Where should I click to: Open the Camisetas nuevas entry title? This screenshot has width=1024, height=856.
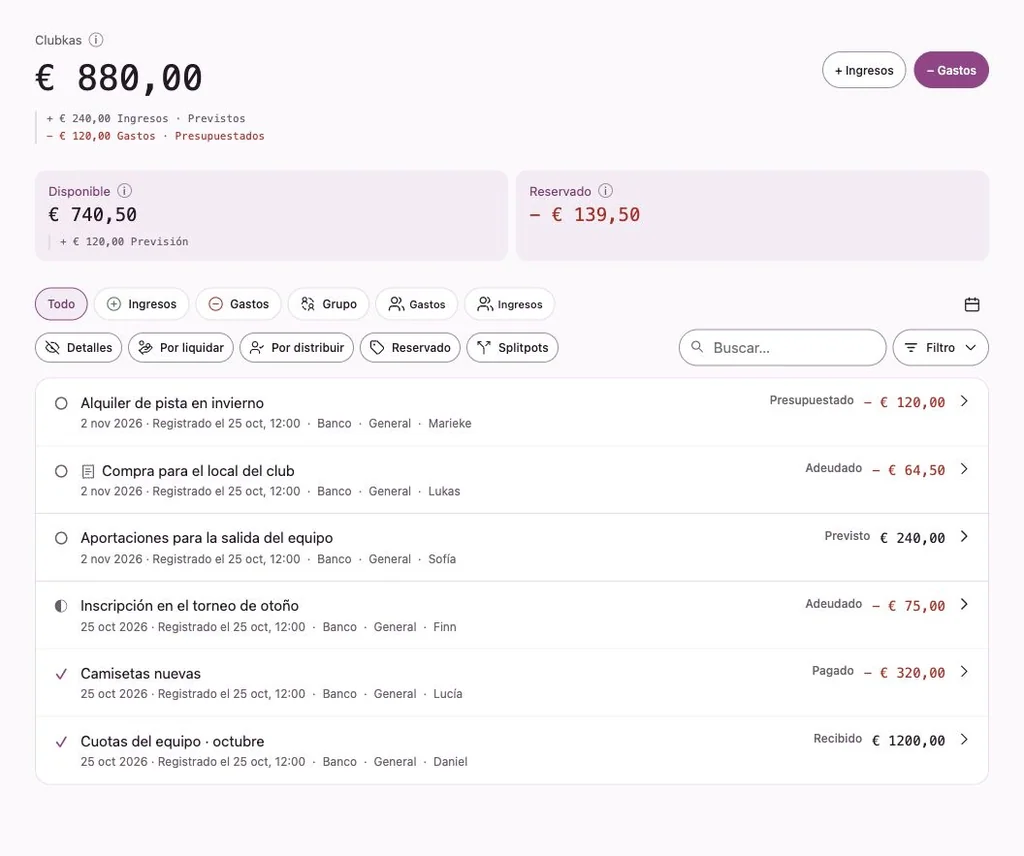[140, 674]
